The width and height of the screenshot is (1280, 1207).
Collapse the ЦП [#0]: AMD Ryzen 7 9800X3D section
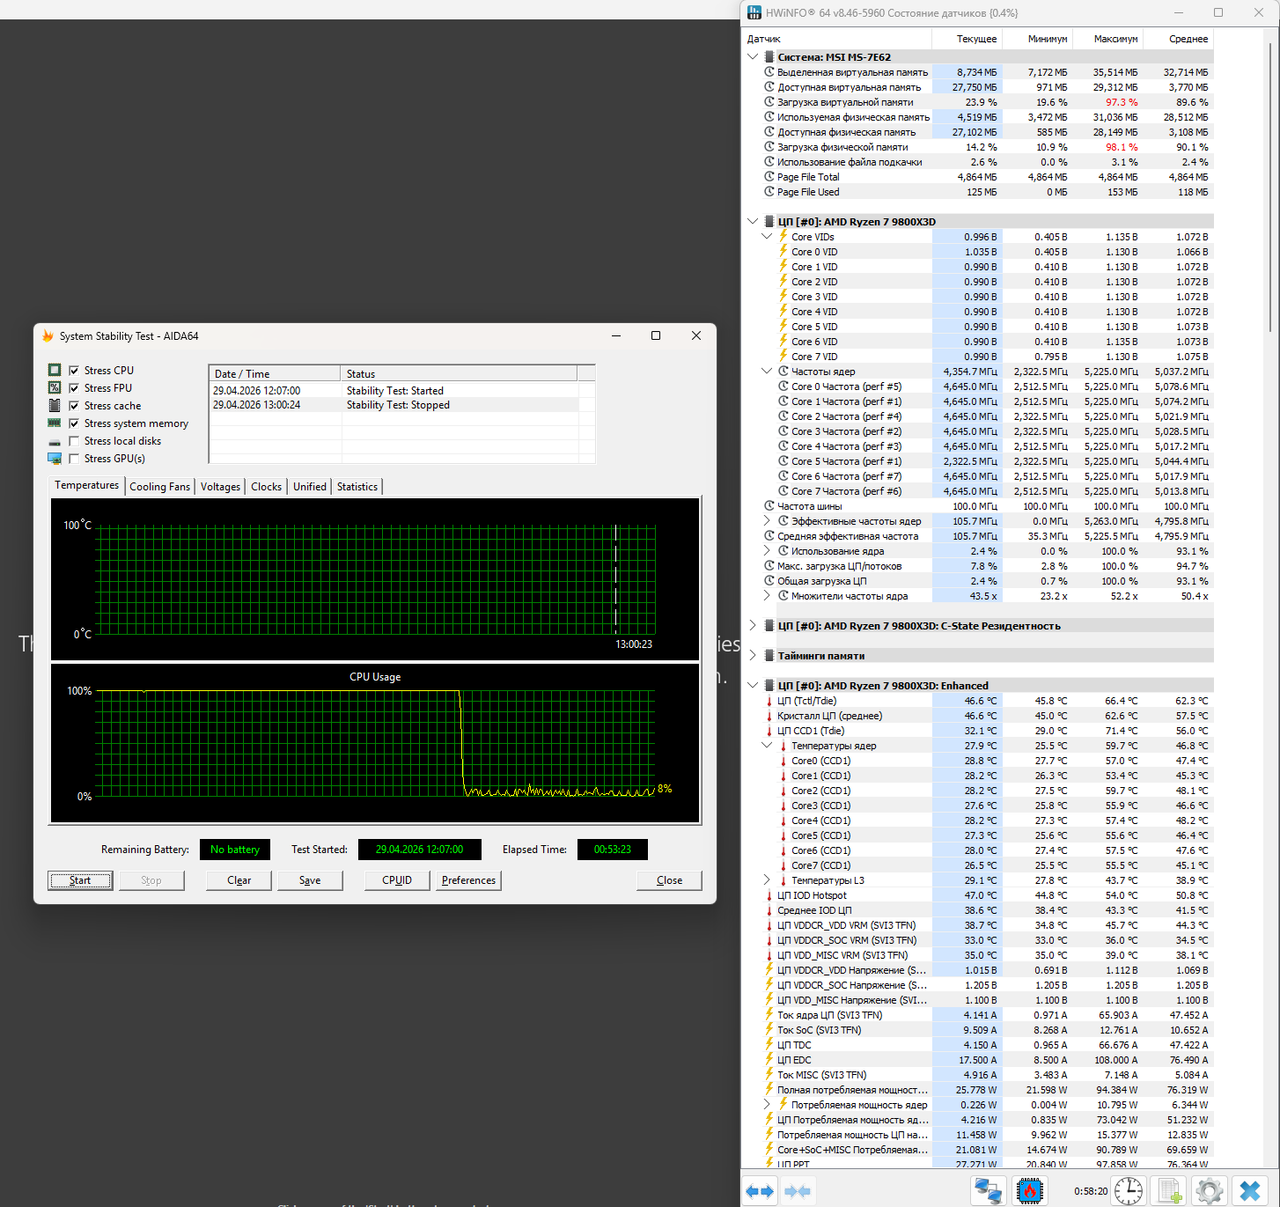[753, 222]
